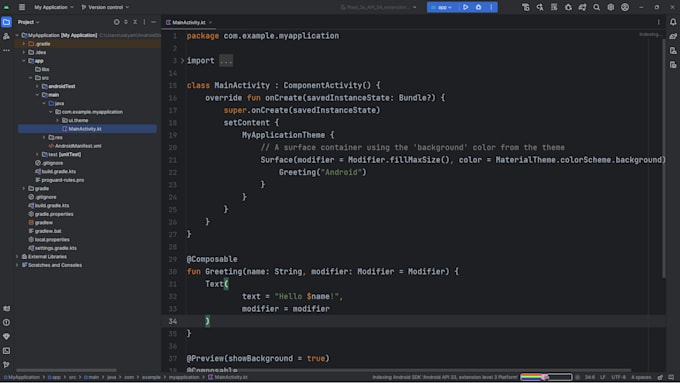680x383 pixels.
Task: Click MyApplication breadcrumb in navigation bar
Action: pos(22,377)
